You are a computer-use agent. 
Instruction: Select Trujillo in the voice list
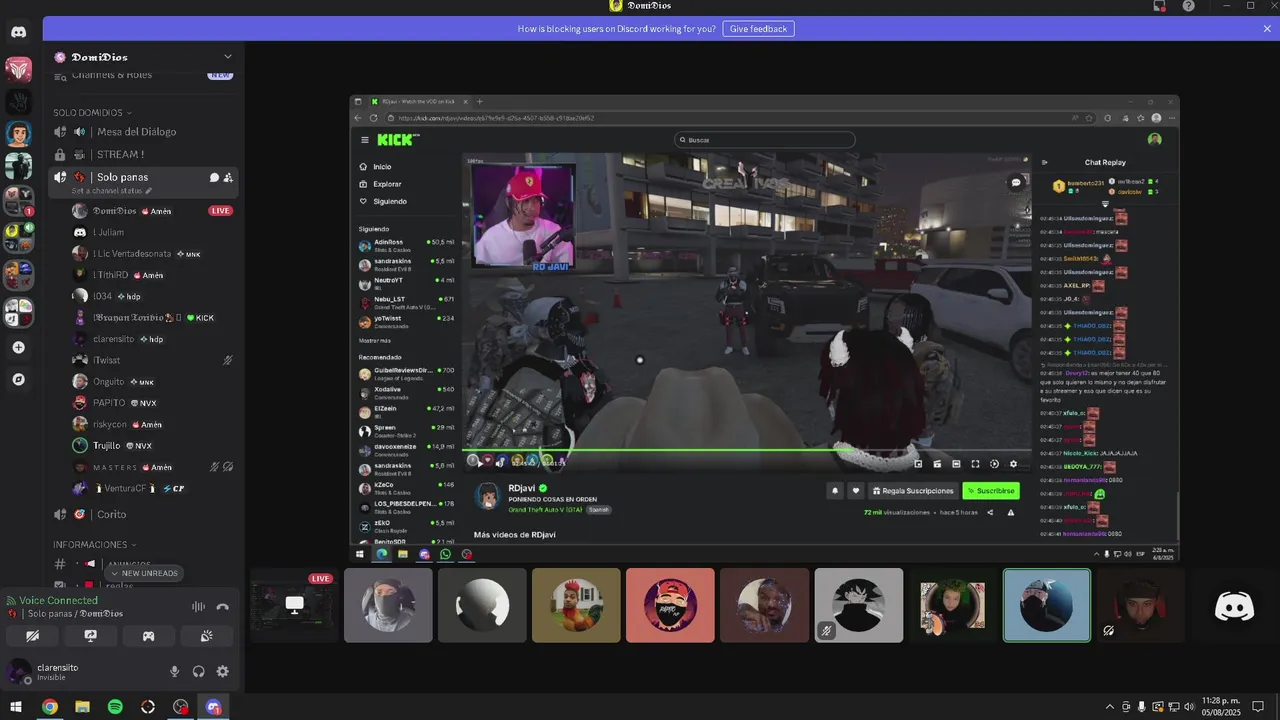pyautogui.click(x=152, y=446)
